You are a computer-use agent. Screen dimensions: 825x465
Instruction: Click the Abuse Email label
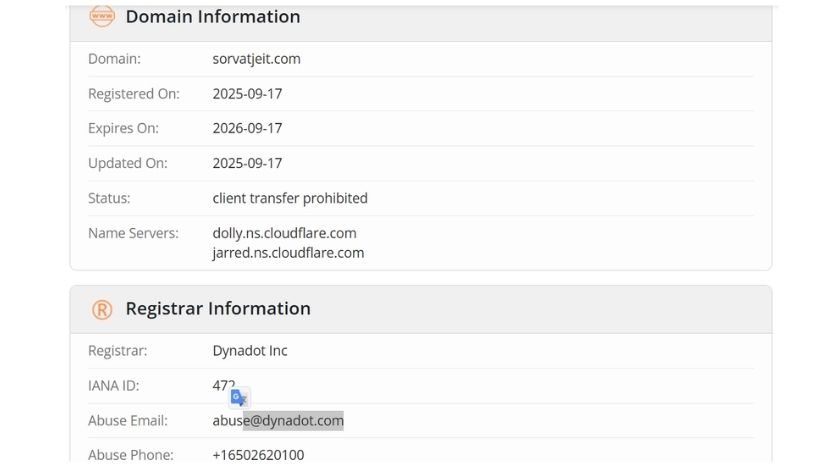click(128, 421)
